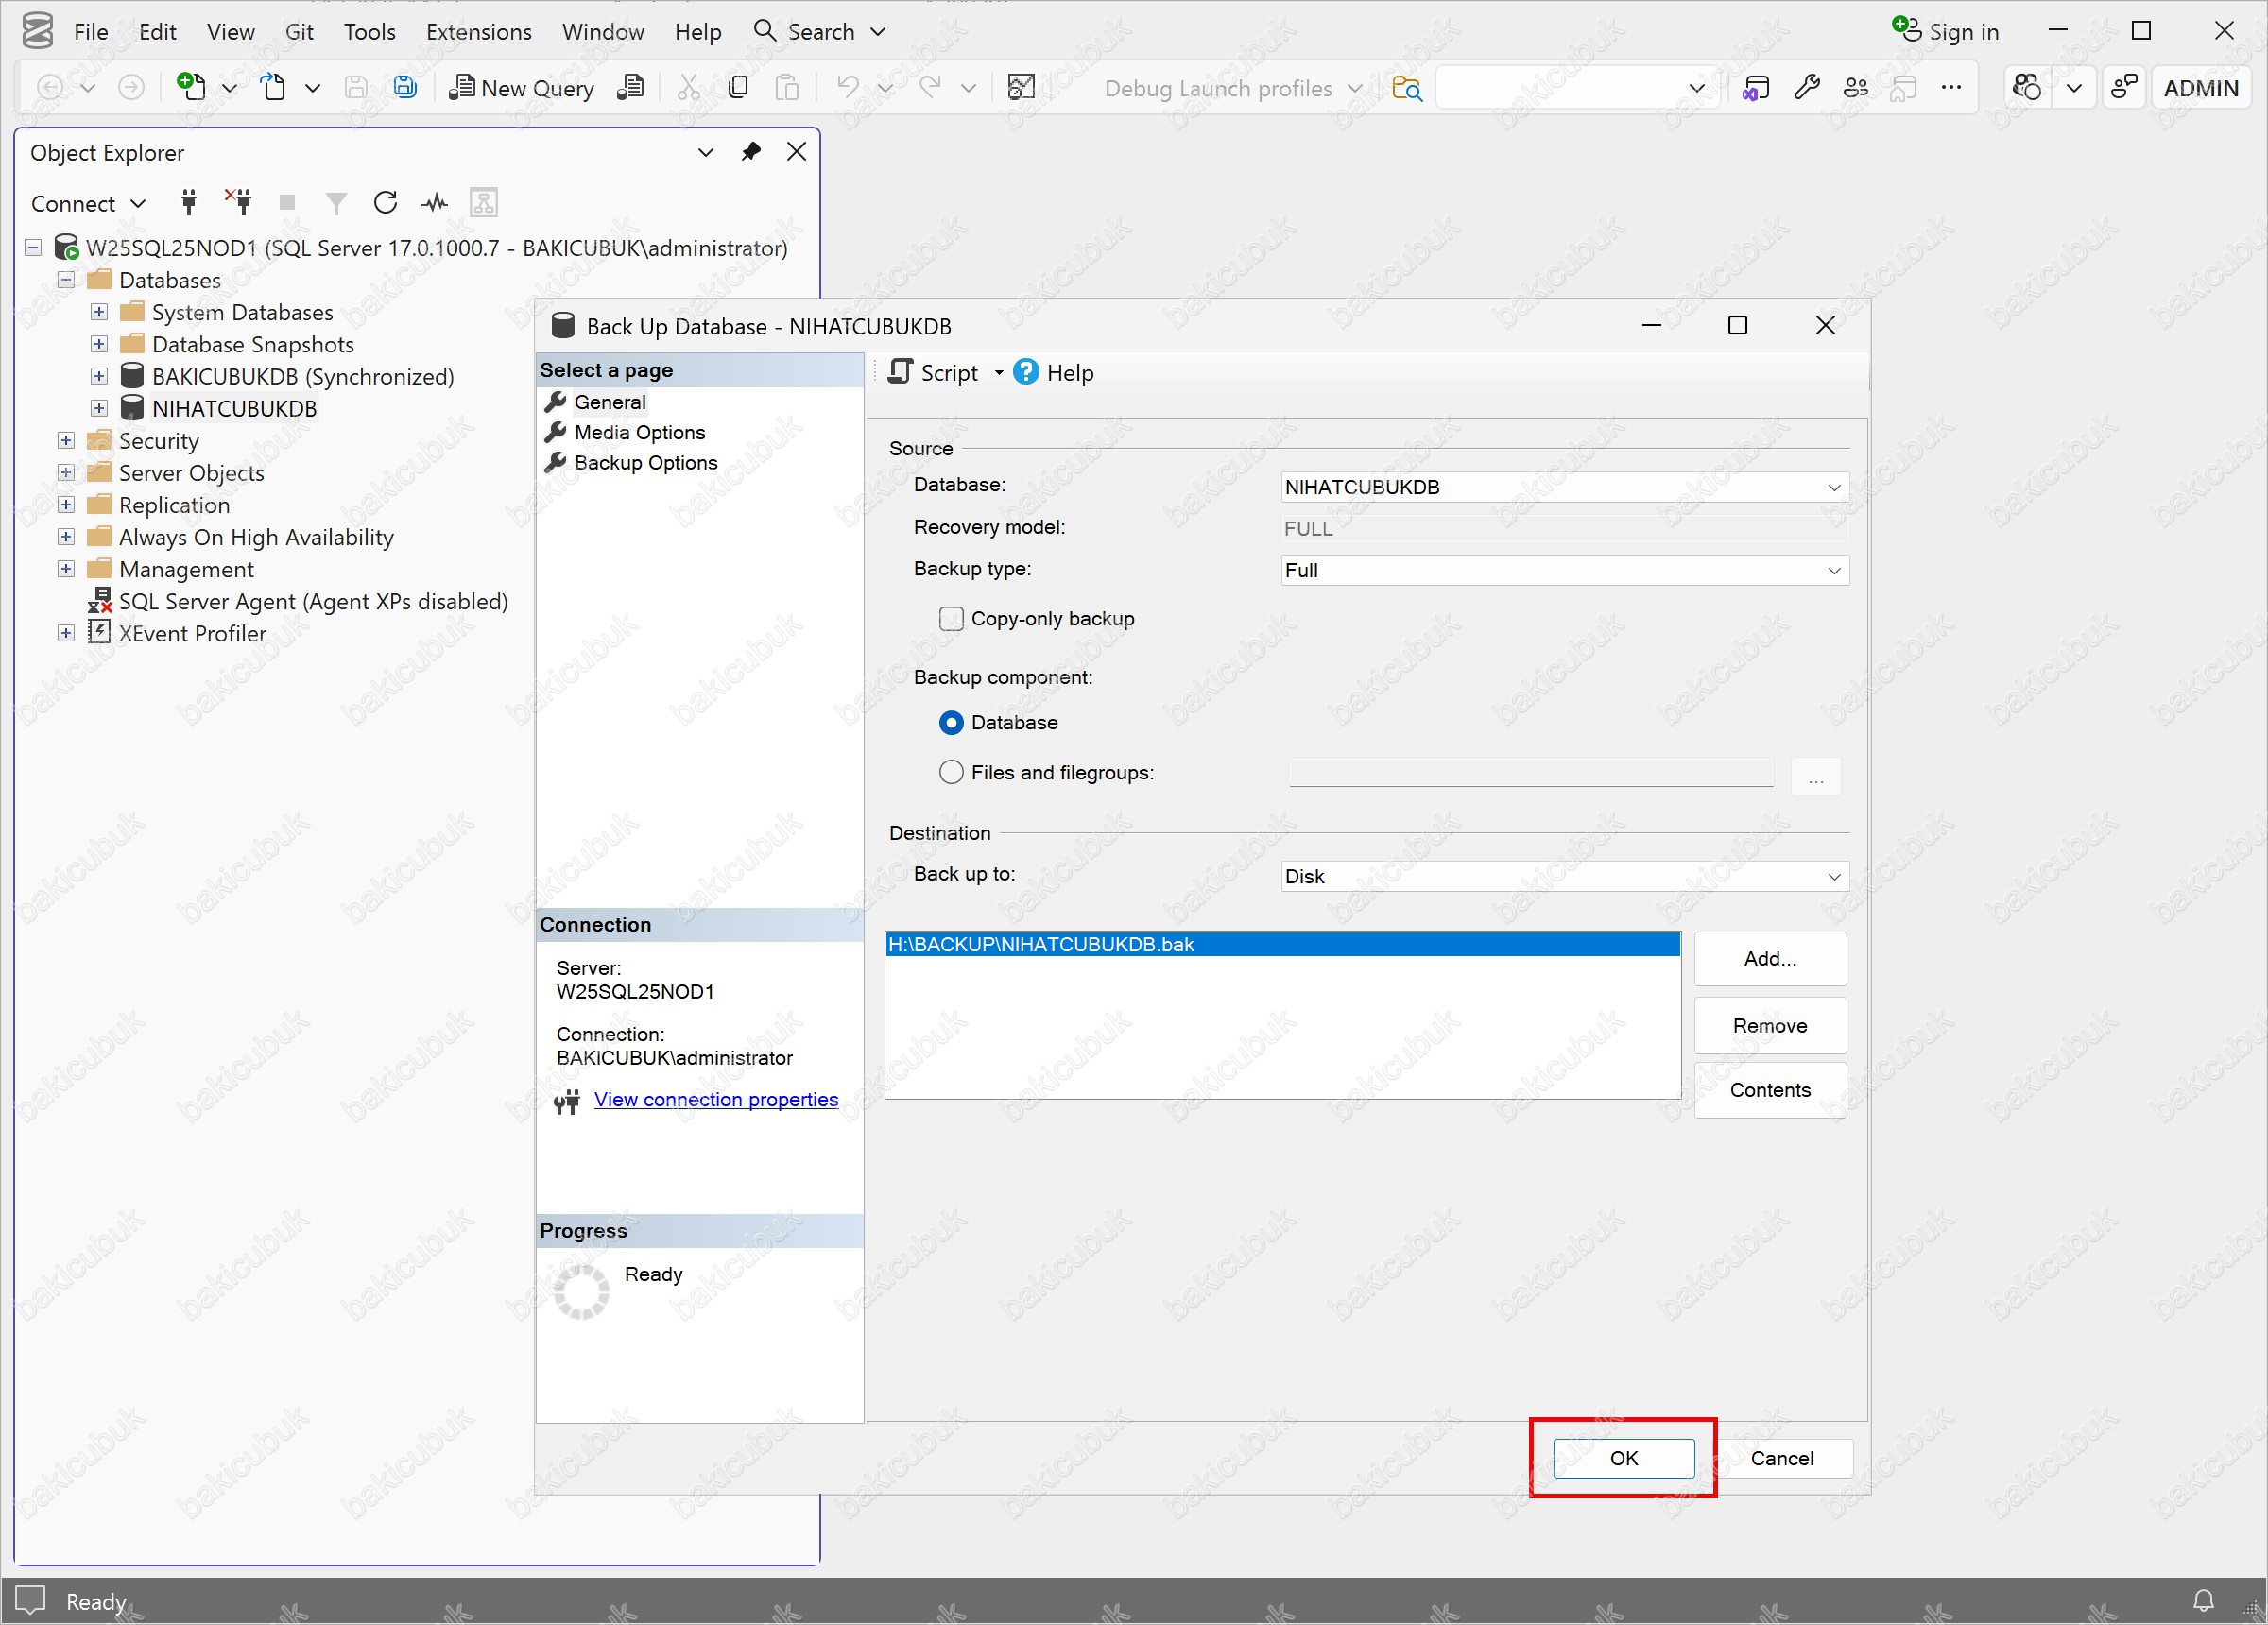Click OK to start the backup
Viewport: 2268px width, 1625px height.
1622,1459
